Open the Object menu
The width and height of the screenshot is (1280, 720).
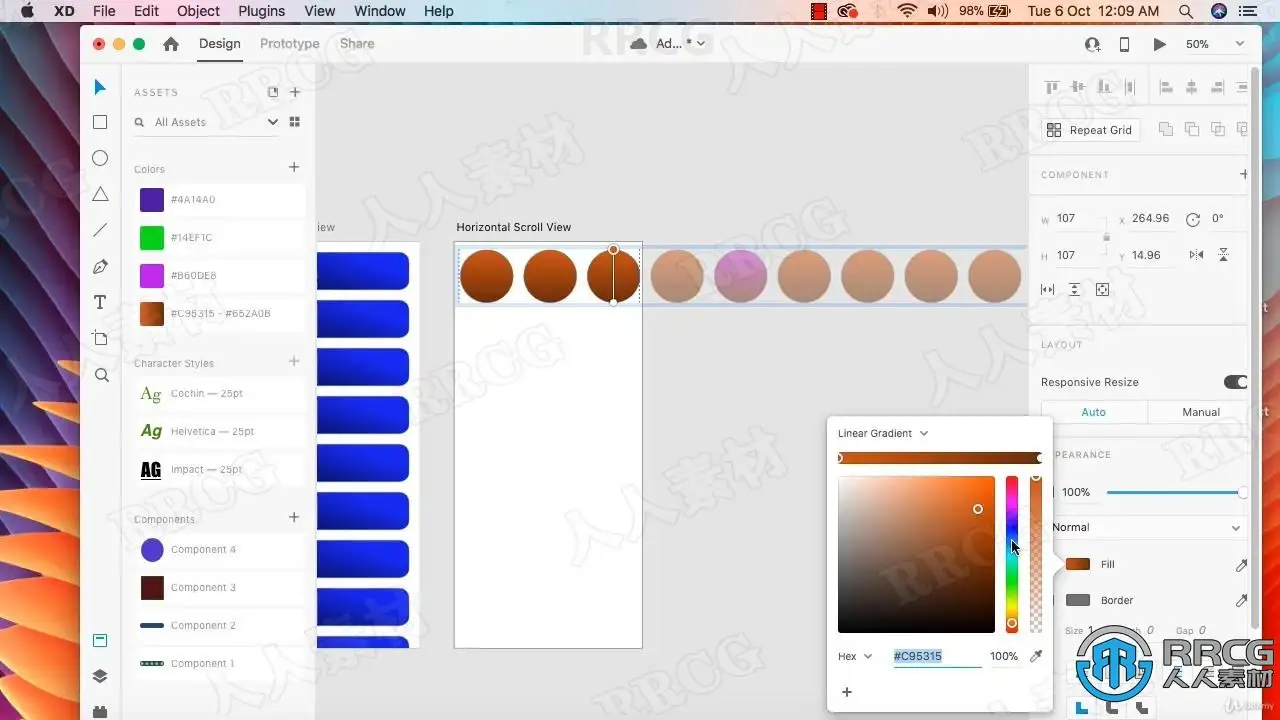(x=198, y=11)
